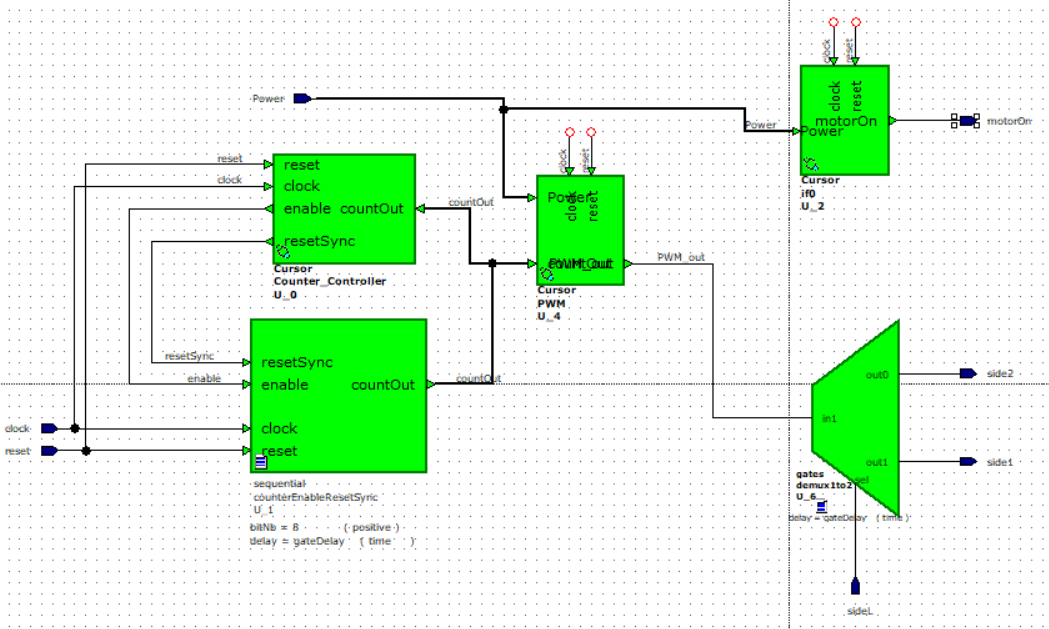The width and height of the screenshot is (1049, 629).
Task: Click the motorOn output port symbol
Action: point(968,121)
